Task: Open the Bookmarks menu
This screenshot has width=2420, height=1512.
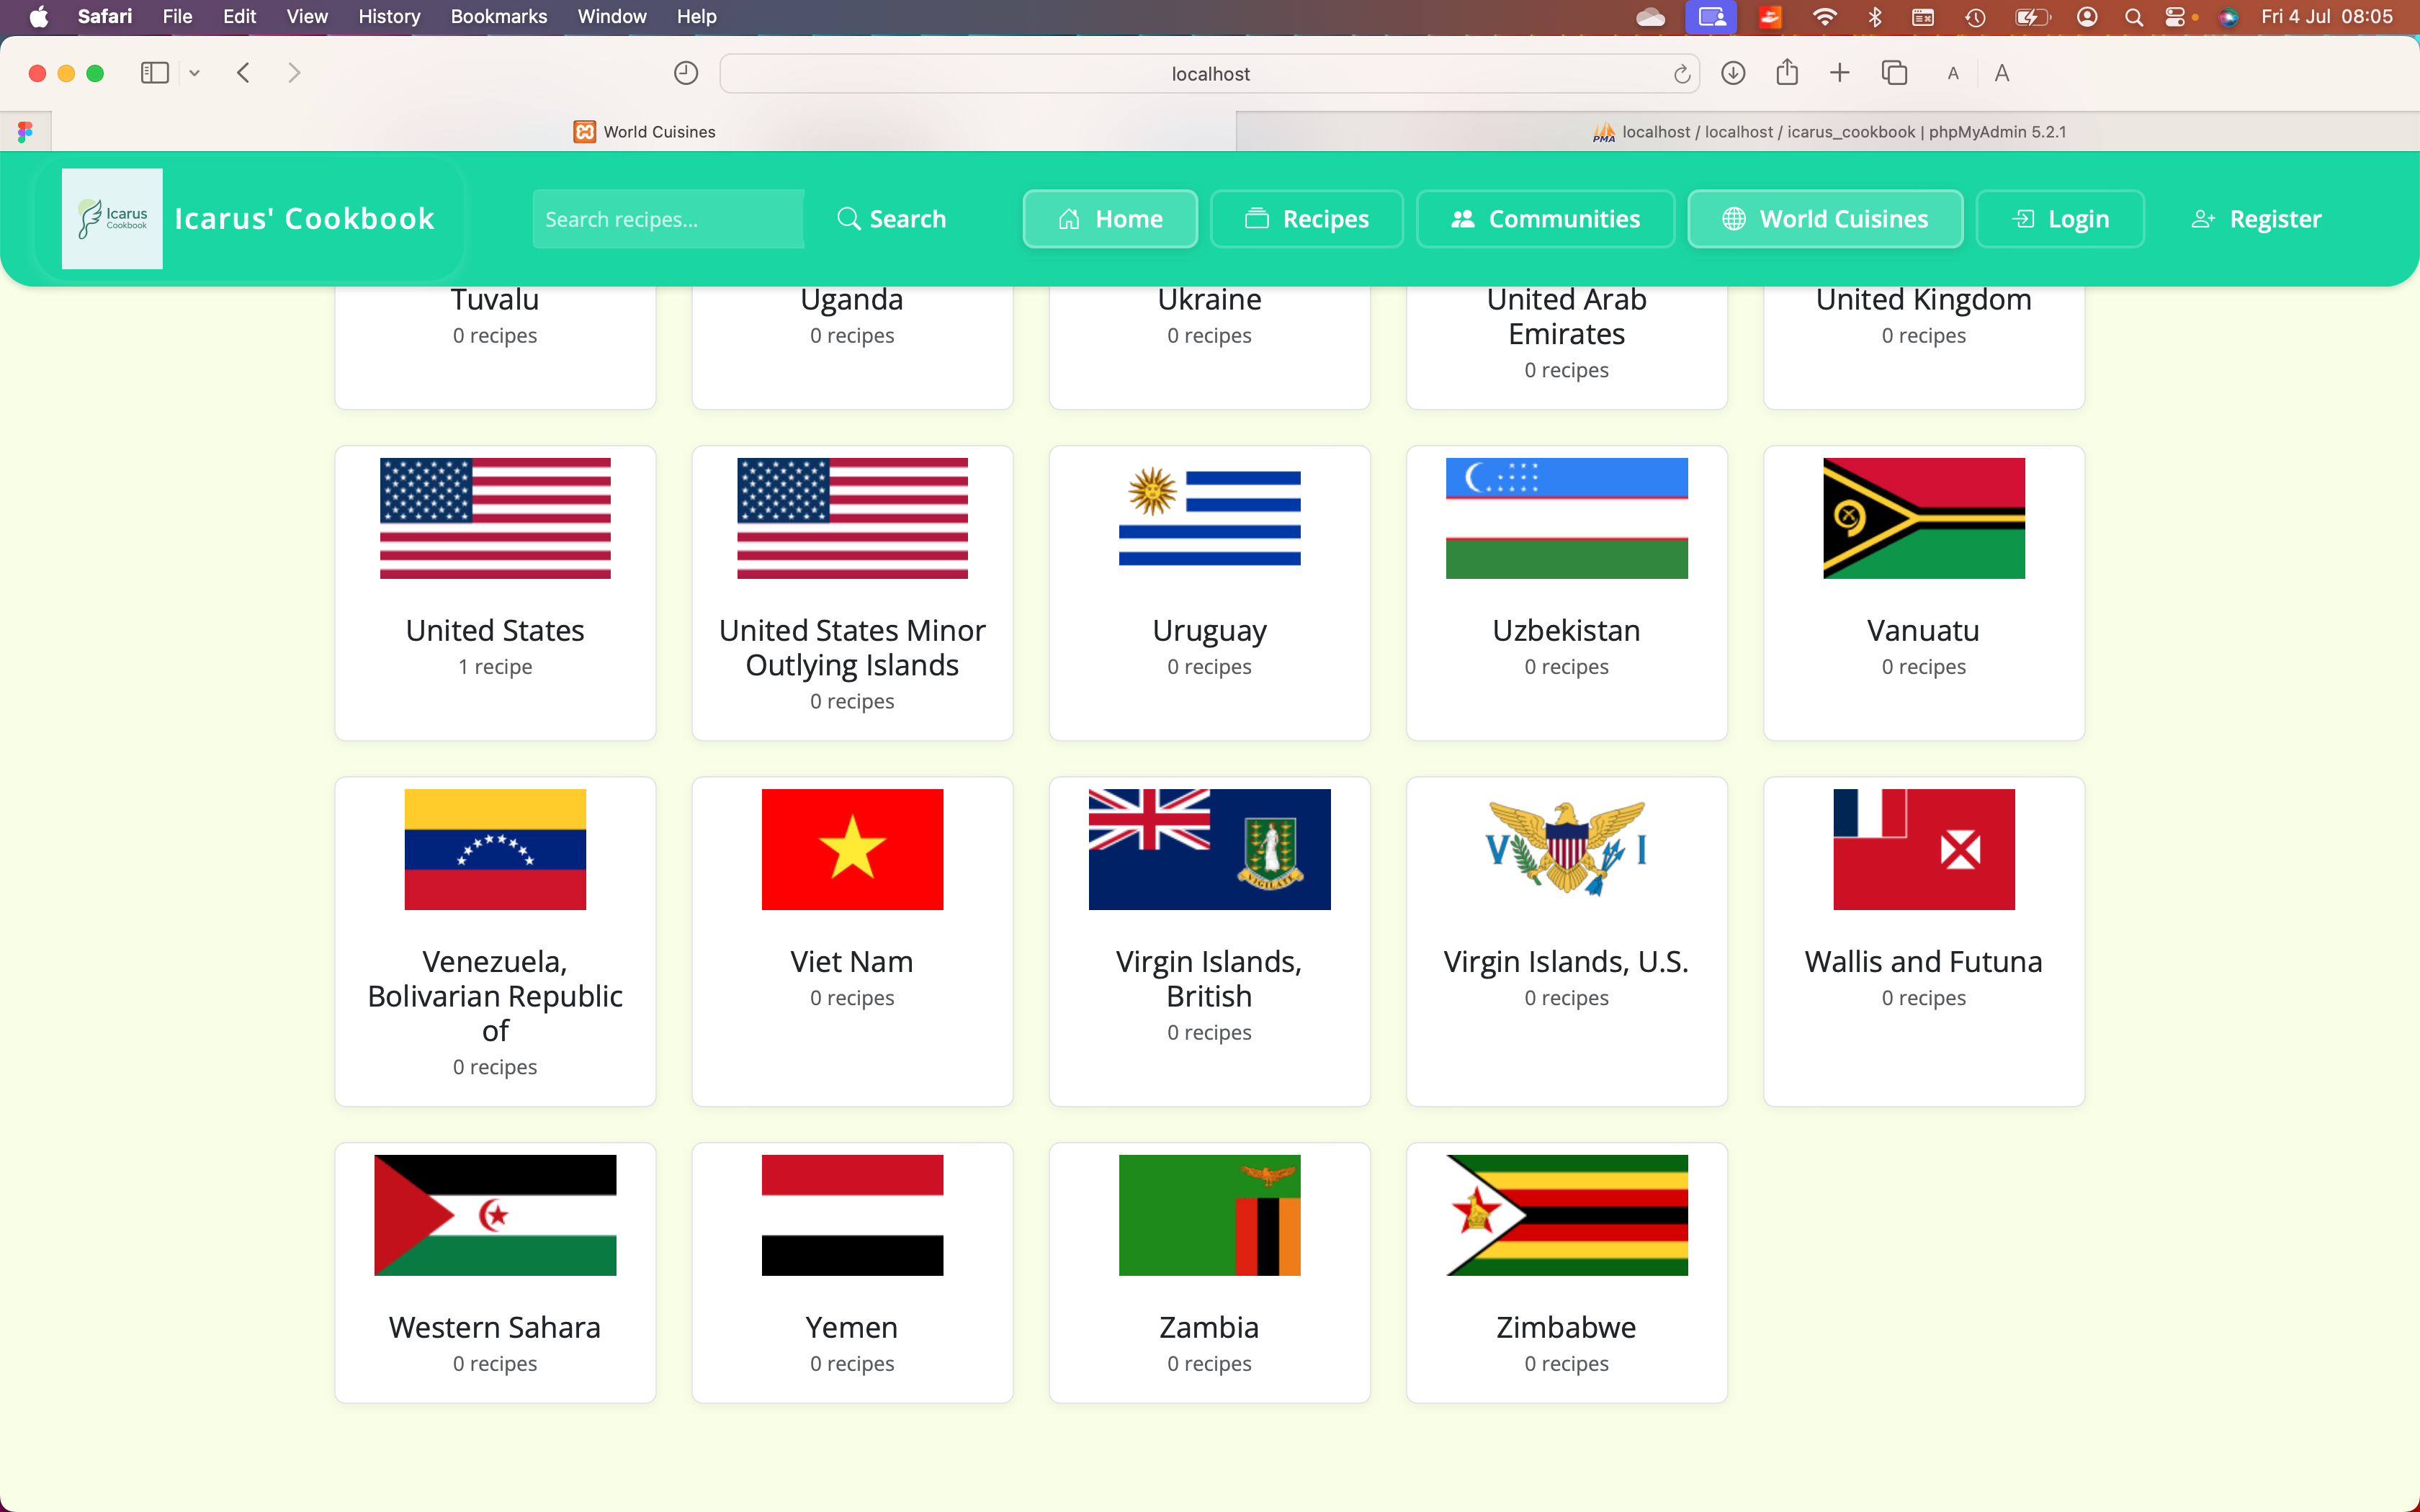Action: tap(498, 16)
